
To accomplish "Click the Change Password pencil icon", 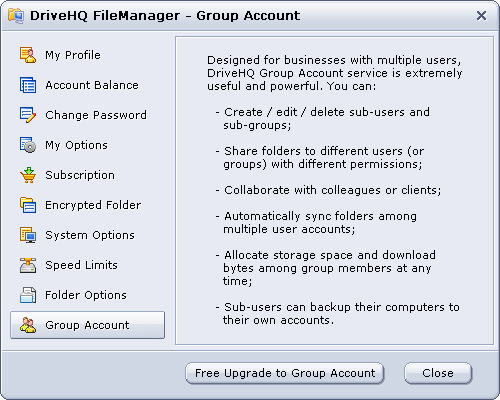I will point(28,115).
